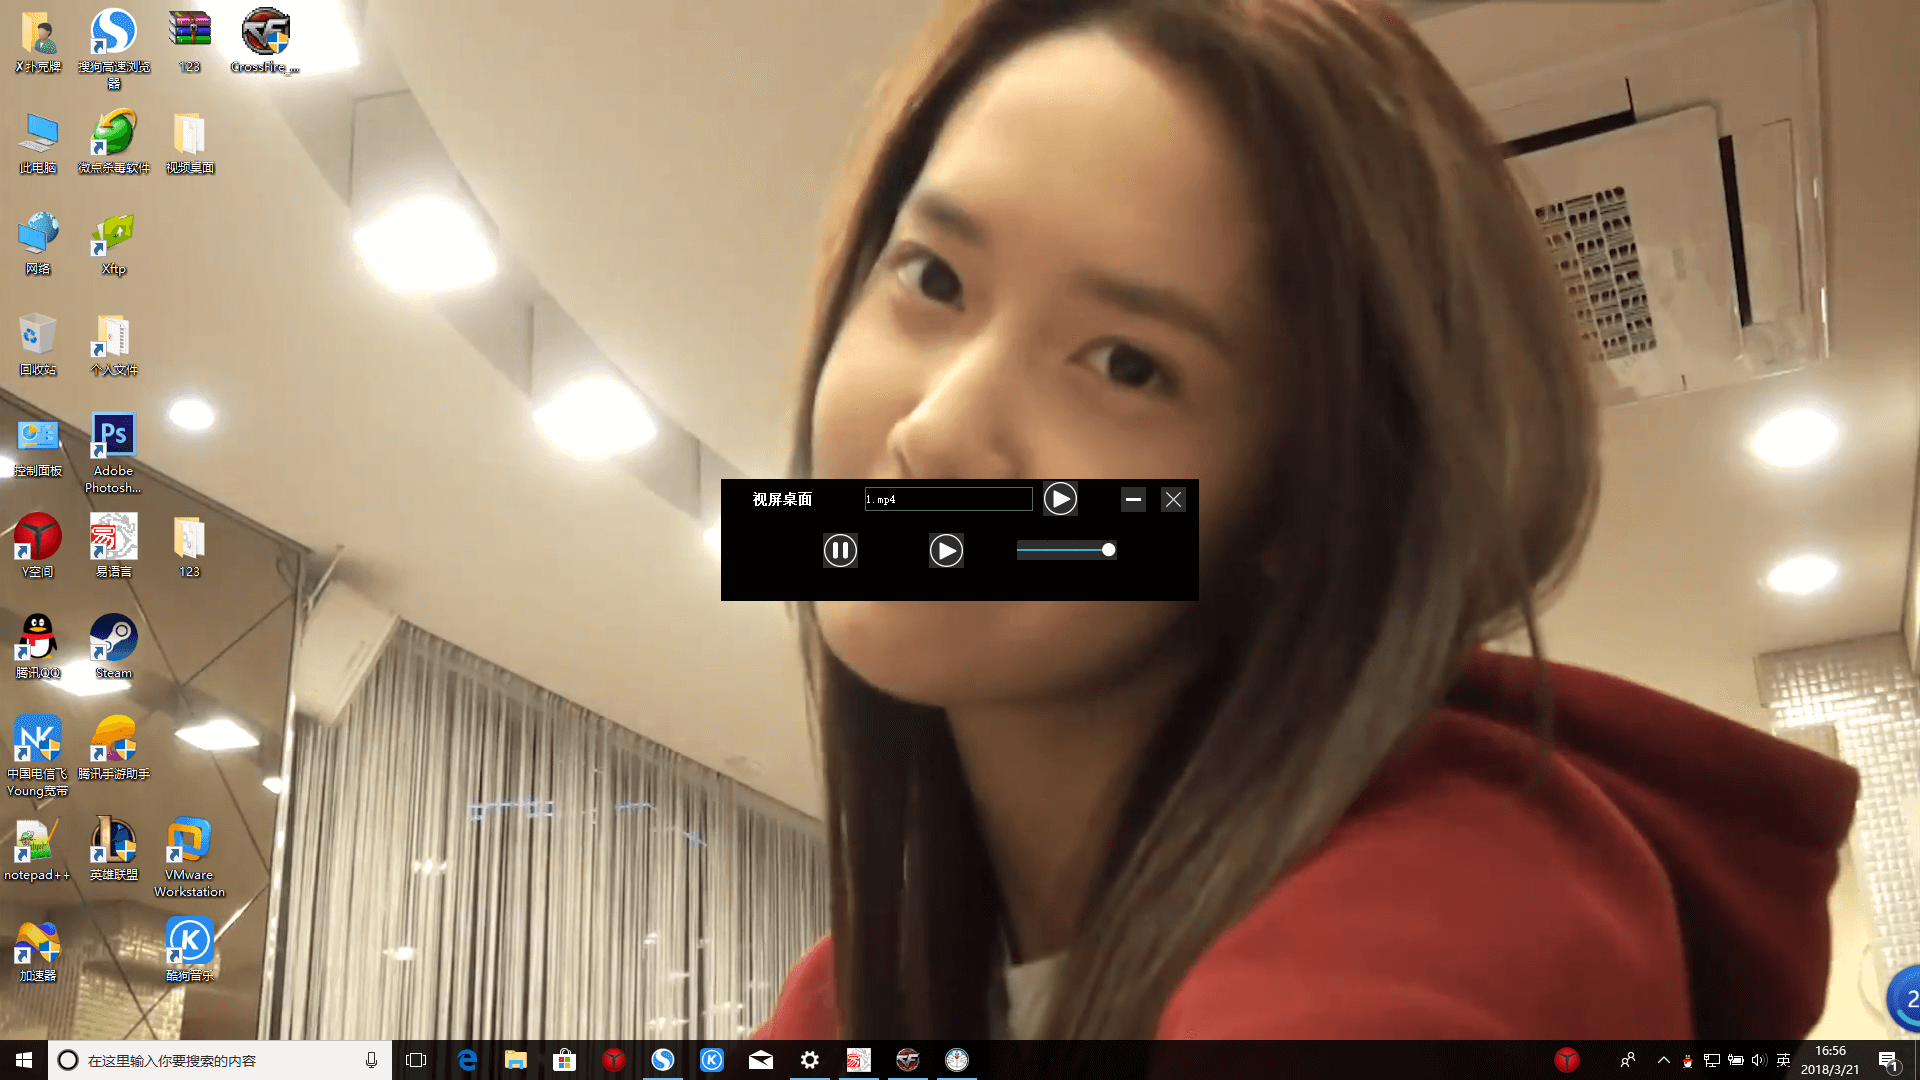Open the Kugou music taskbar button
1920x1080 pixels.
[x=712, y=1060]
